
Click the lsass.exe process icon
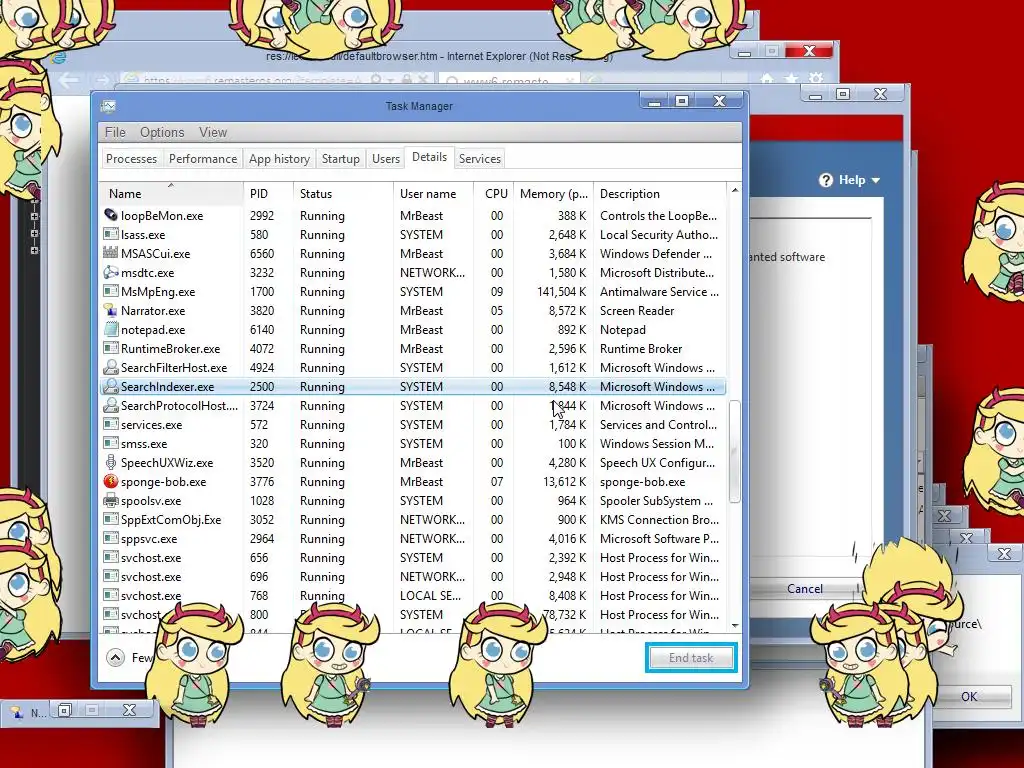click(x=111, y=234)
